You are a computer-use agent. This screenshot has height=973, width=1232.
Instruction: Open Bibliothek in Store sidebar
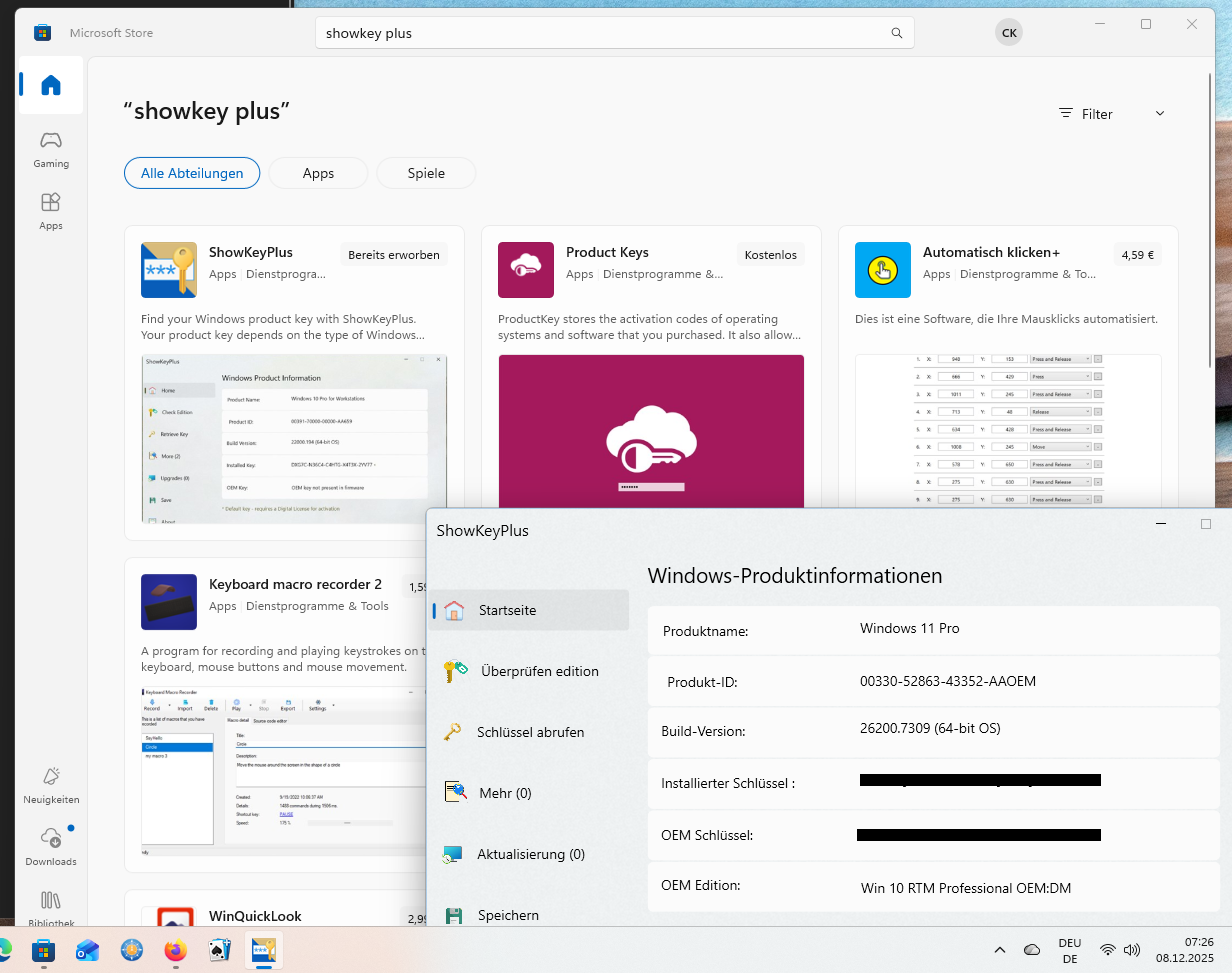[51, 908]
